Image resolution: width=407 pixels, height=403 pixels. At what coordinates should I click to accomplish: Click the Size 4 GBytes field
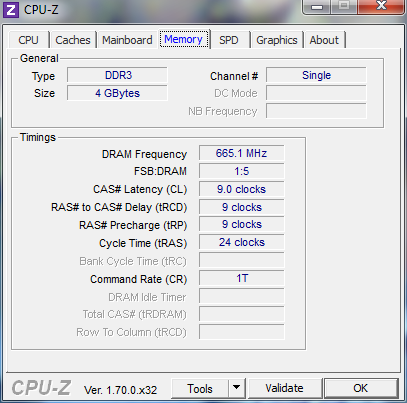(x=117, y=93)
